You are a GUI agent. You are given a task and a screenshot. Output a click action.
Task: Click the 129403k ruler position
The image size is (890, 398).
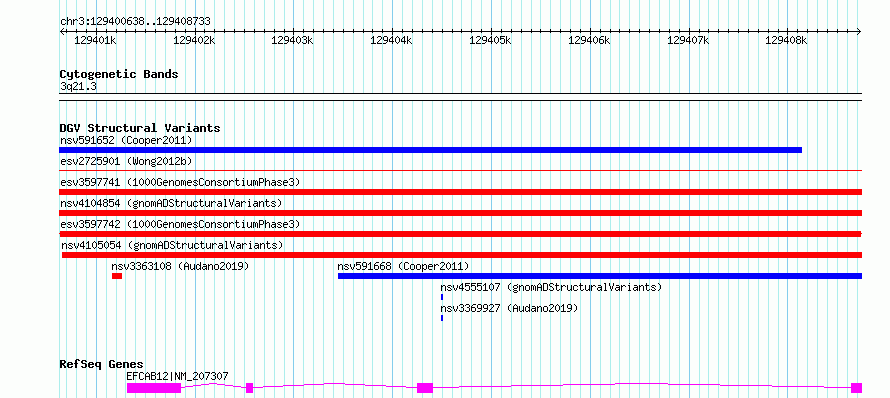(x=293, y=40)
